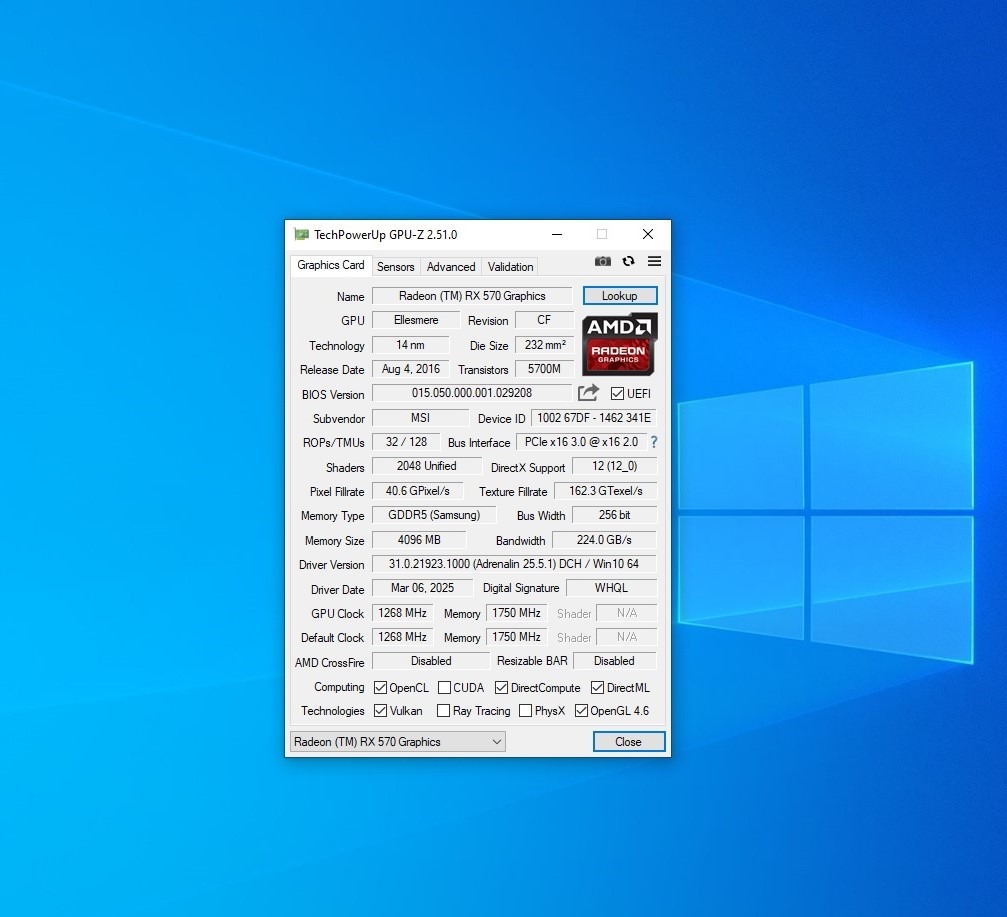The height and width of the screenshot is (917, 1007).
Task: Click the Subvendor field MSI
Action: pos(421,418)
